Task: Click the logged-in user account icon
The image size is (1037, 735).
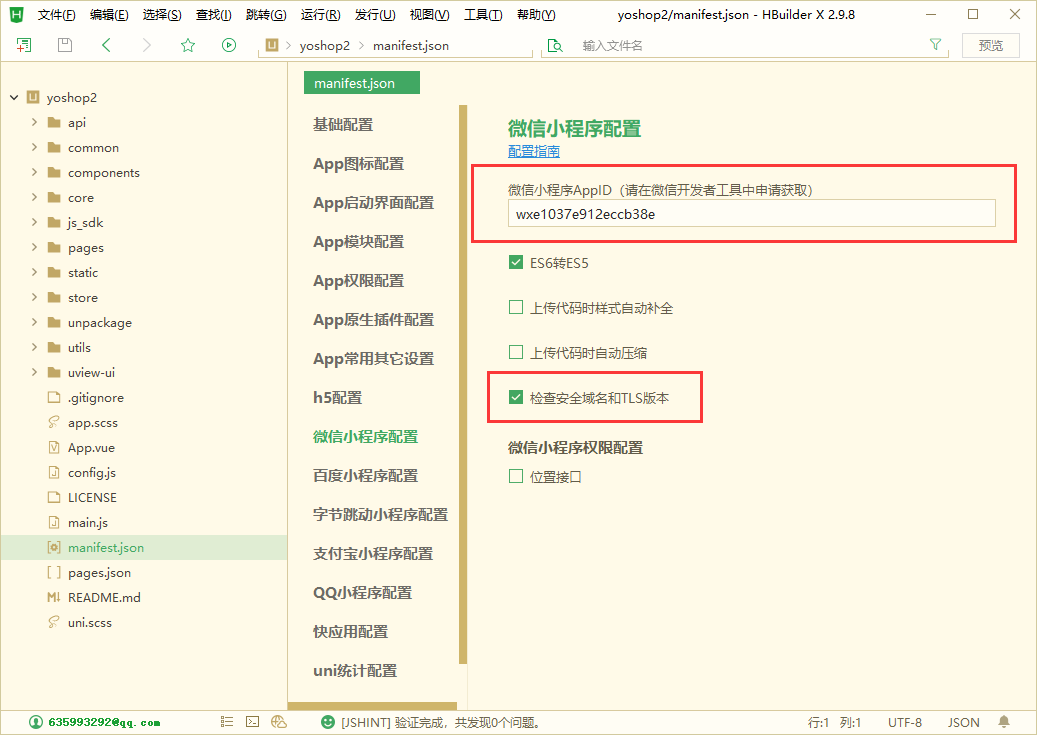Action: [36, 722]
